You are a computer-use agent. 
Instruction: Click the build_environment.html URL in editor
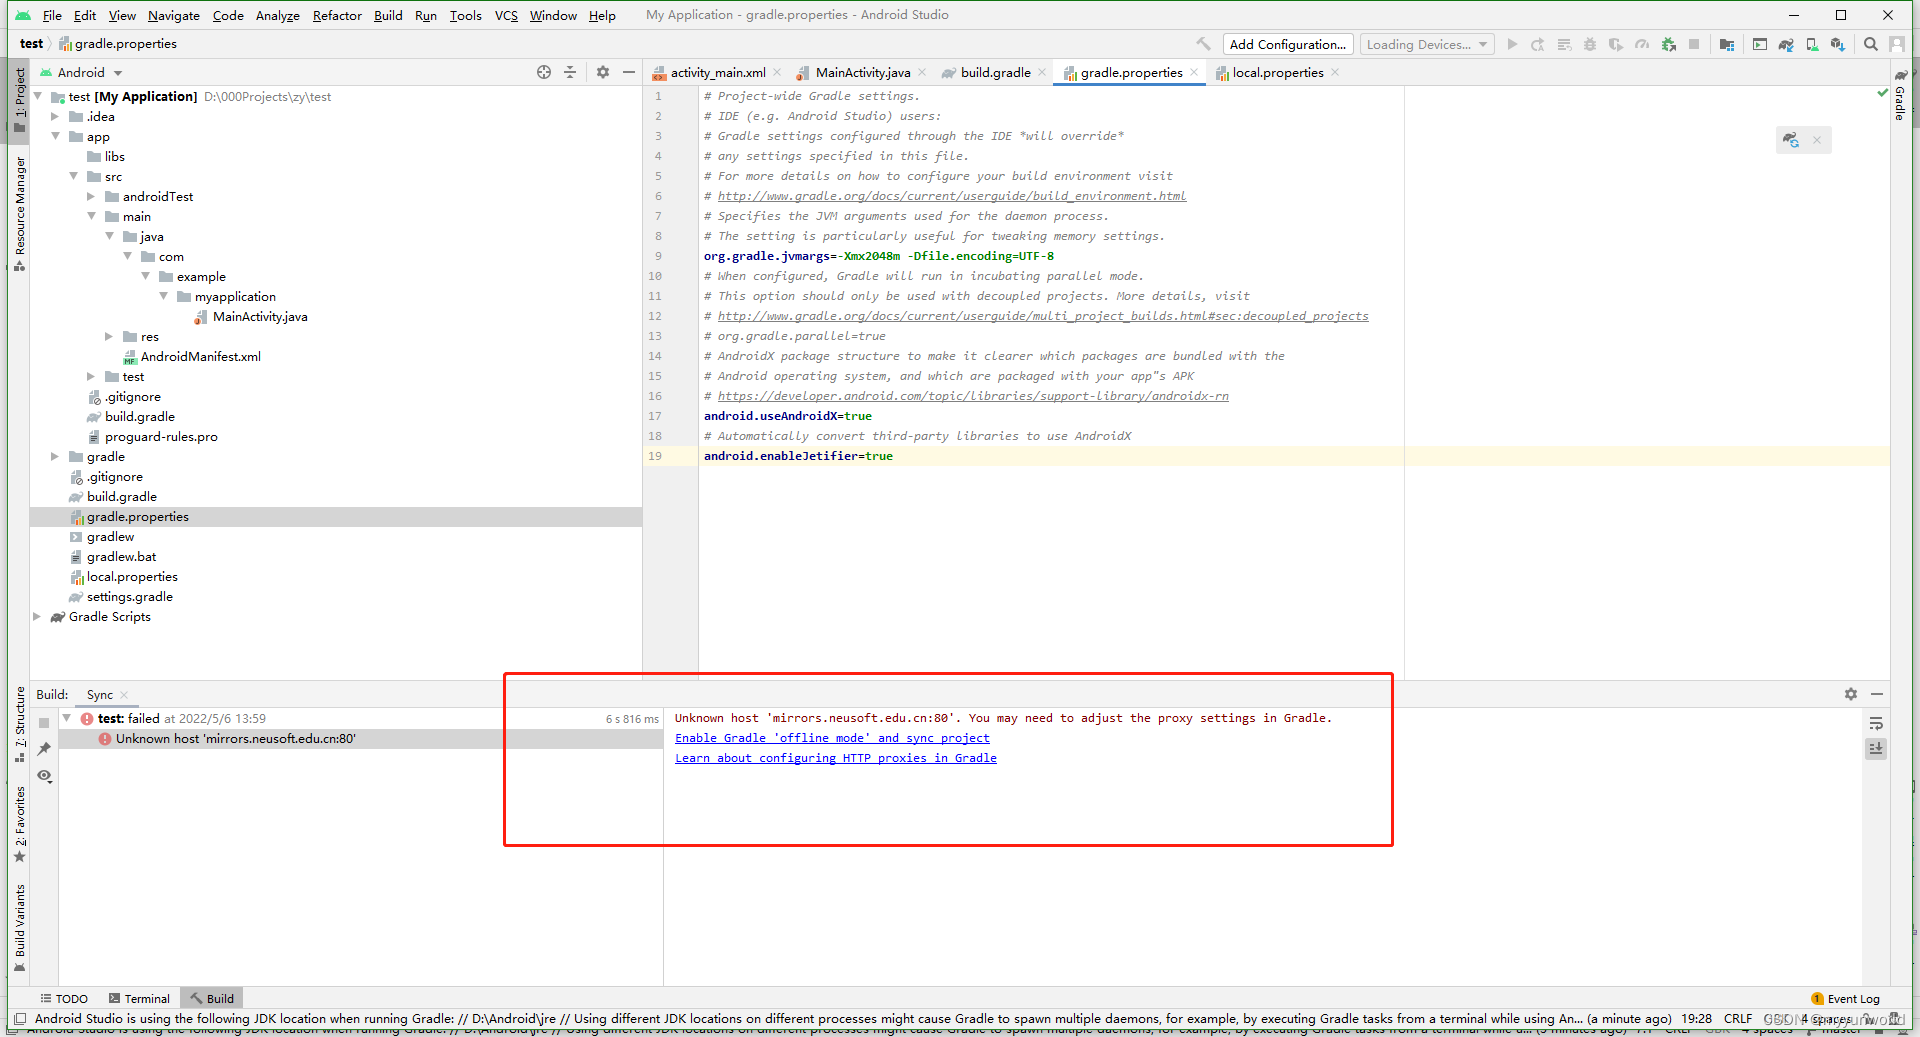click(x=952, y=196)
